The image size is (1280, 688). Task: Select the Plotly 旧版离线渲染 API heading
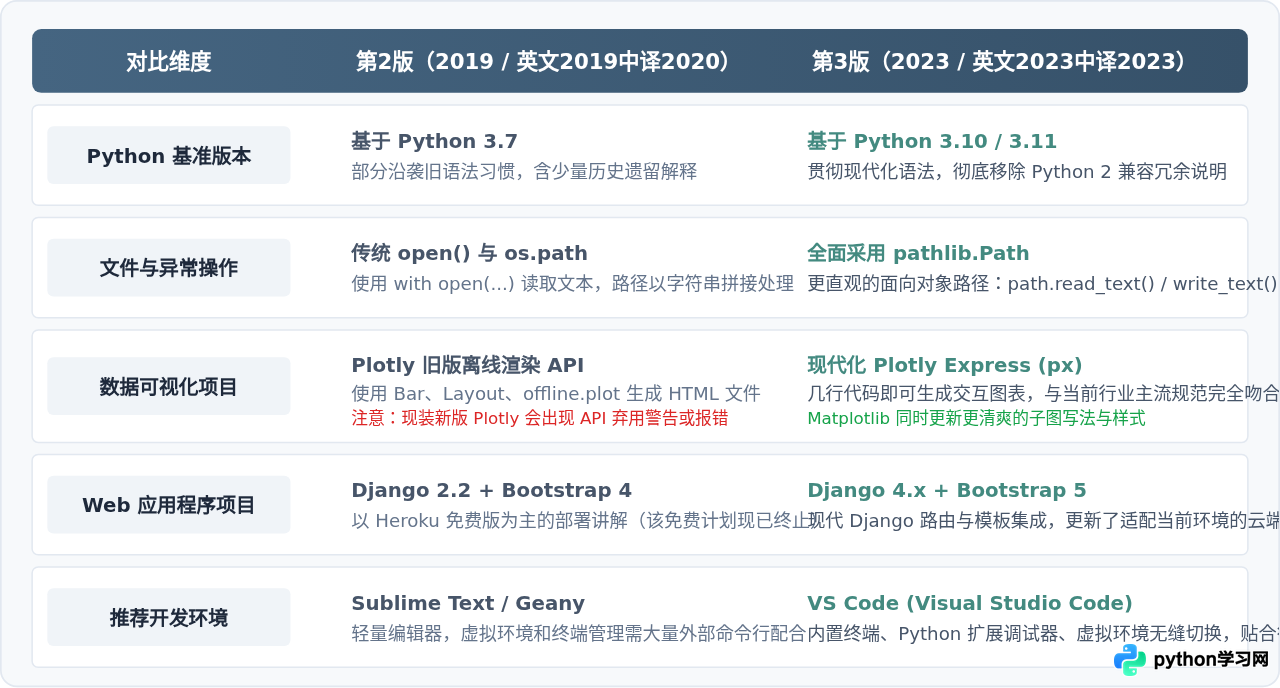tap(467, 365)
